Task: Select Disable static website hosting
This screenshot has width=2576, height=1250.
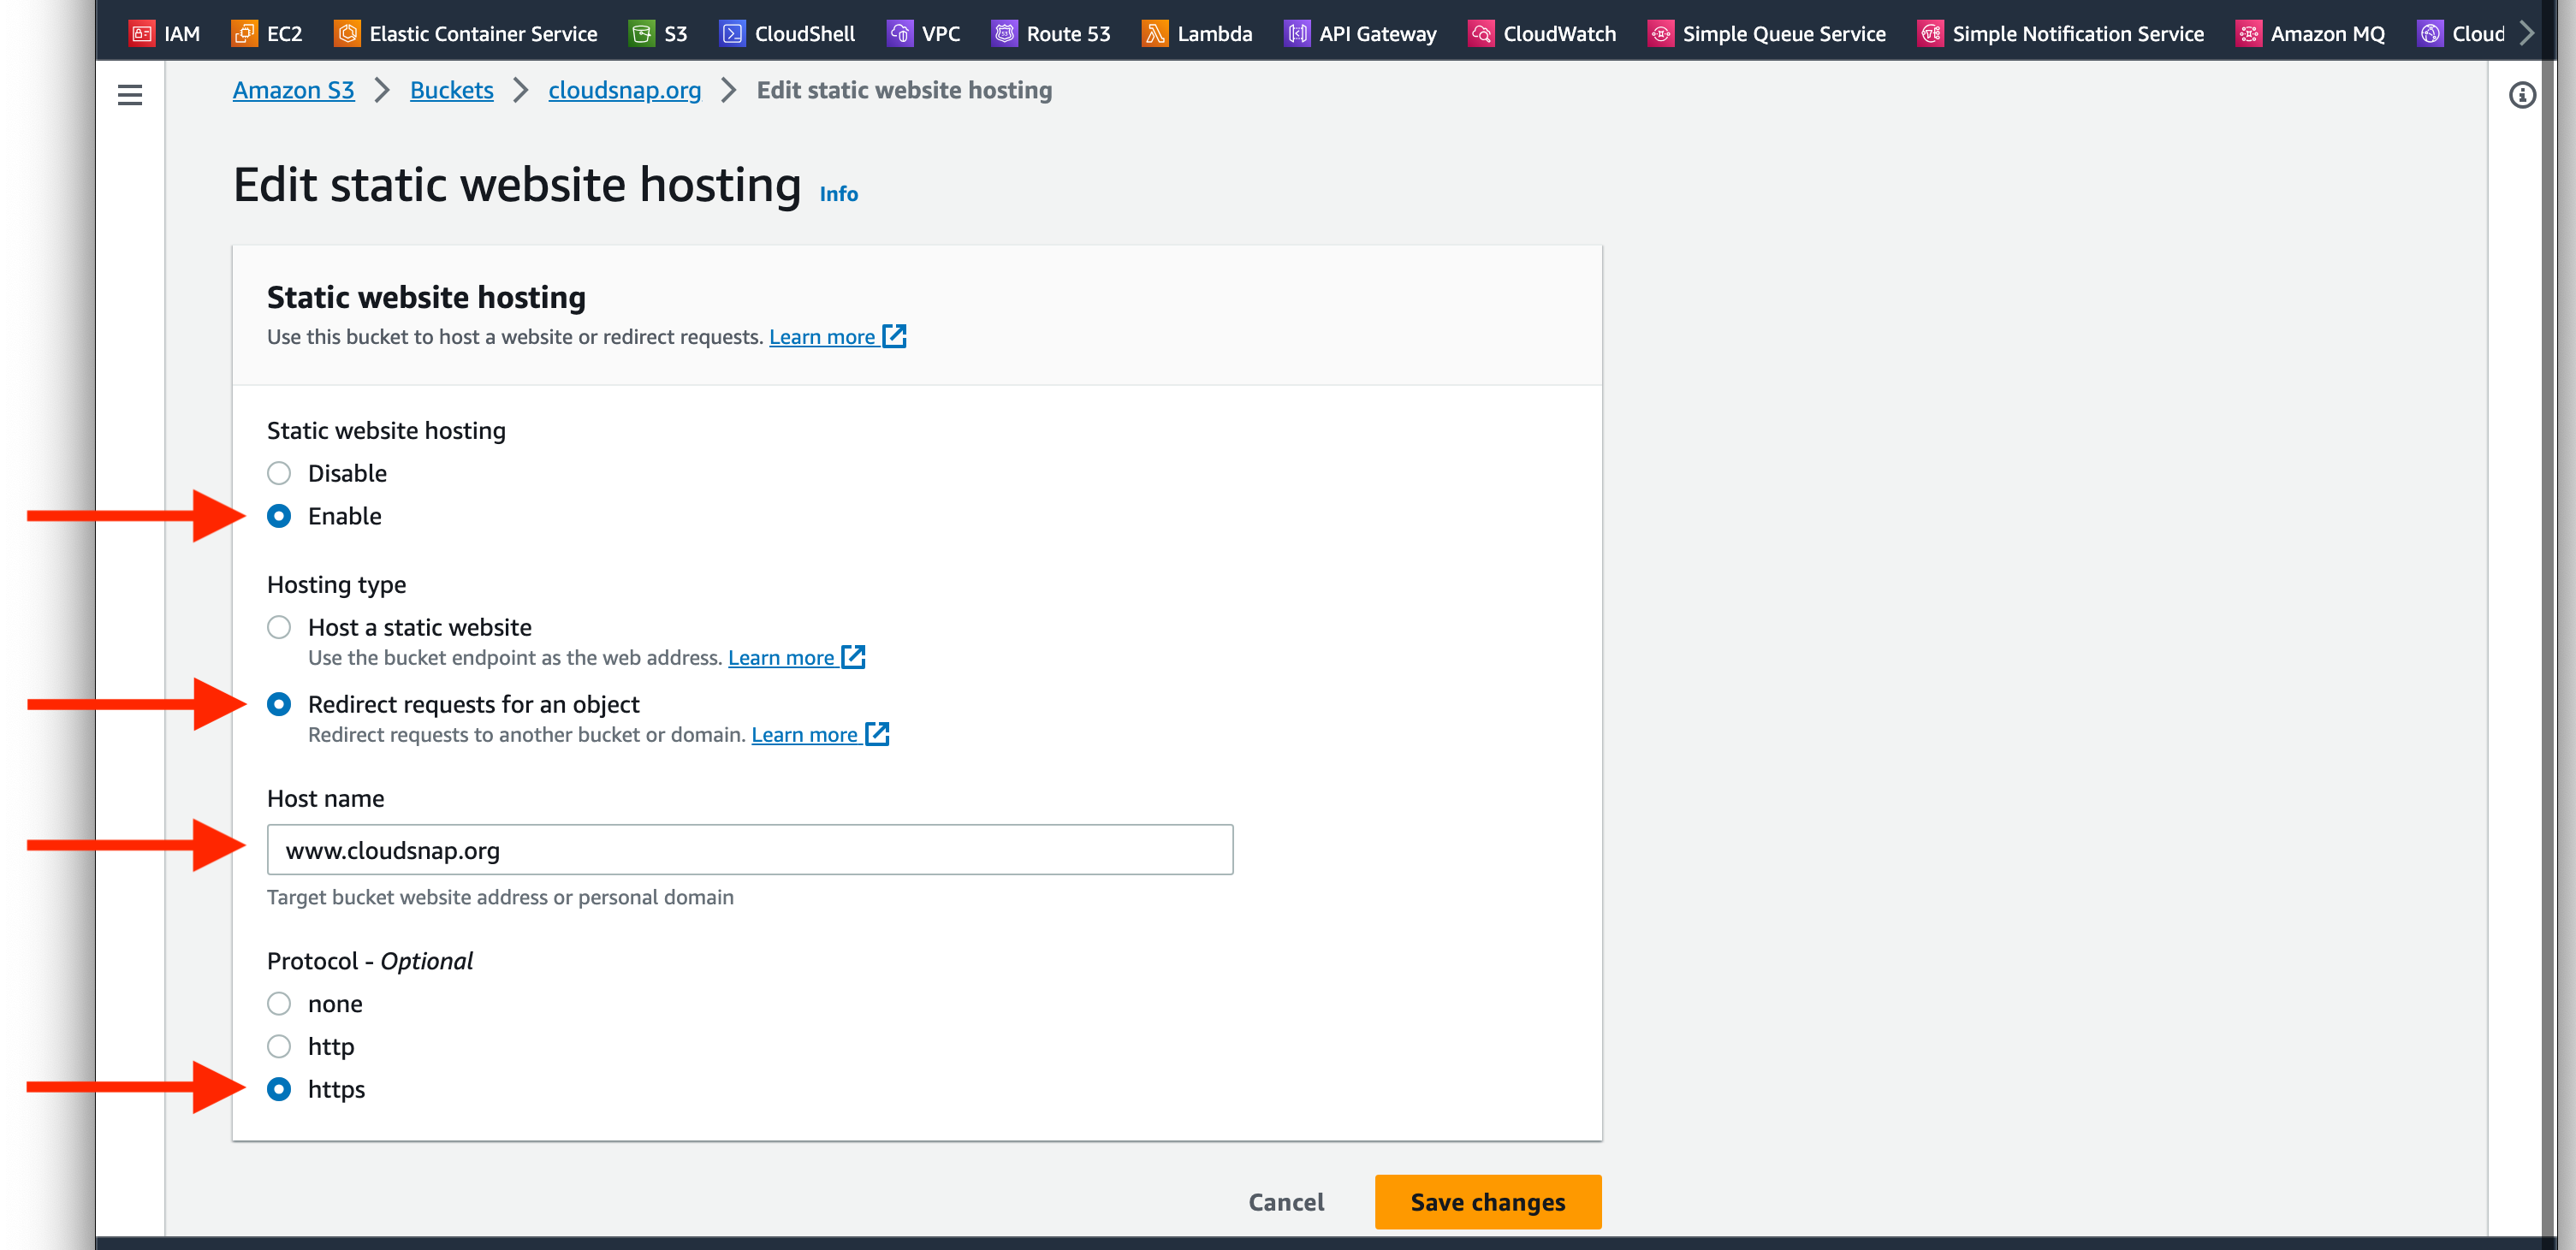Action: 279,473
